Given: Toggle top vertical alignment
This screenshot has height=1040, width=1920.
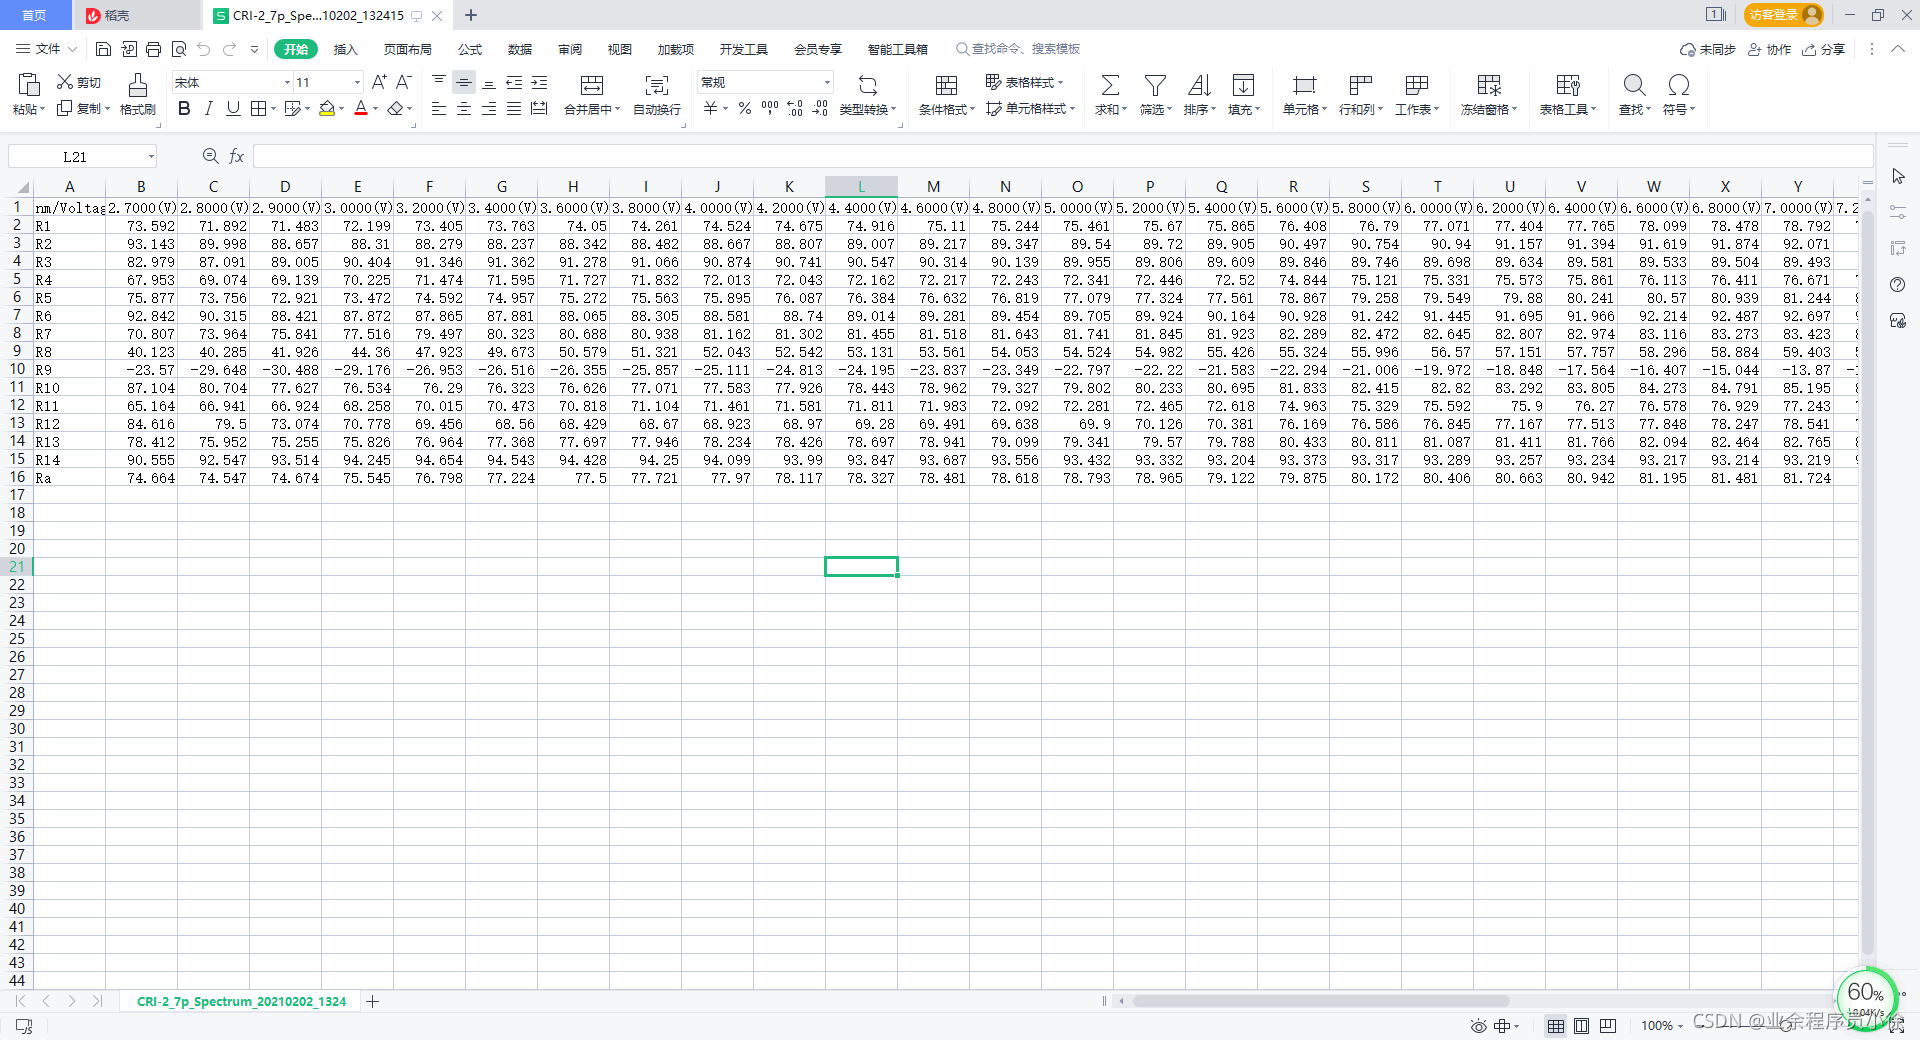Looking at the screenshot, I should tap(439, 82).
